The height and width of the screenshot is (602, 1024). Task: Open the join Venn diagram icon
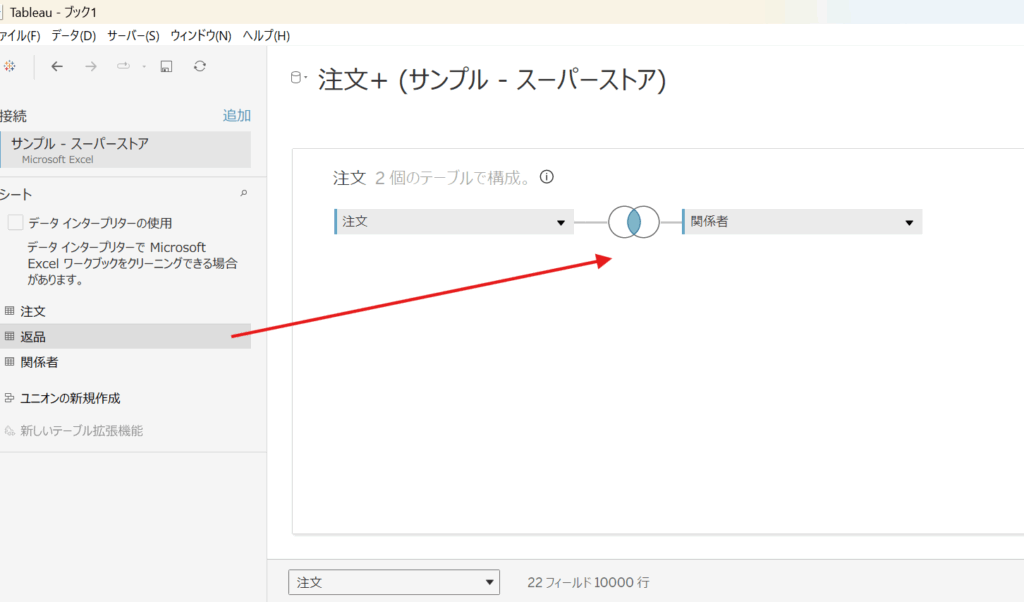click(633, 222)
